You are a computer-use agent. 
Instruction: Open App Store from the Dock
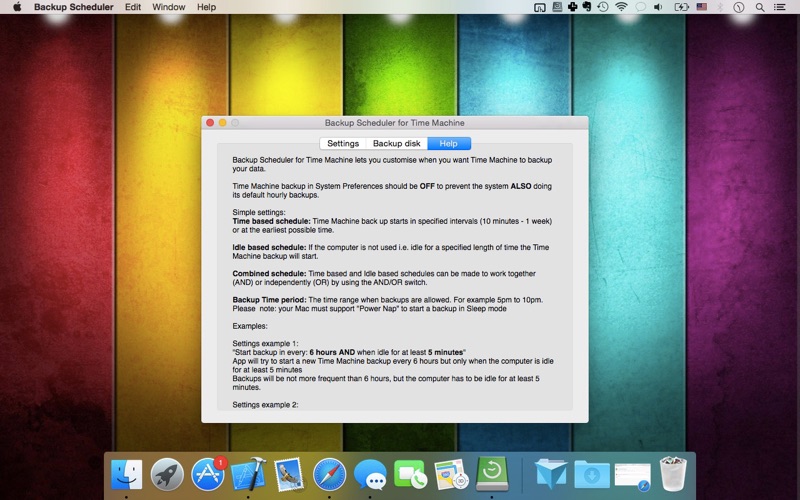(208, 474)
